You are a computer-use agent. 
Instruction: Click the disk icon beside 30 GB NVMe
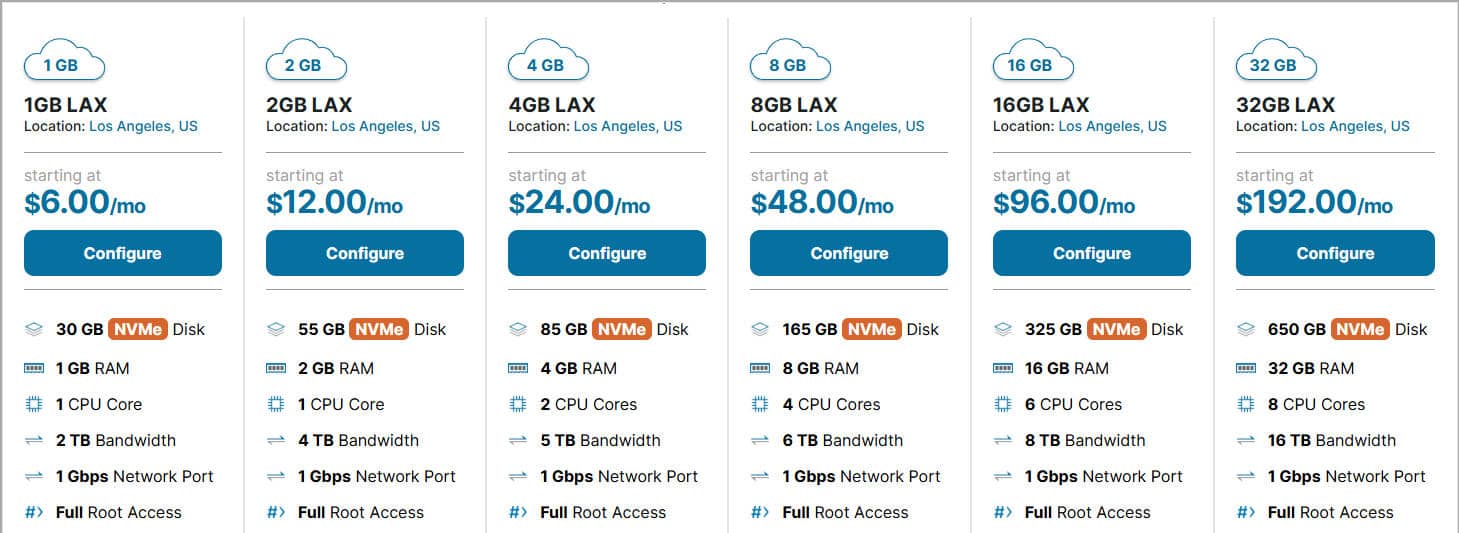point(34,329)
